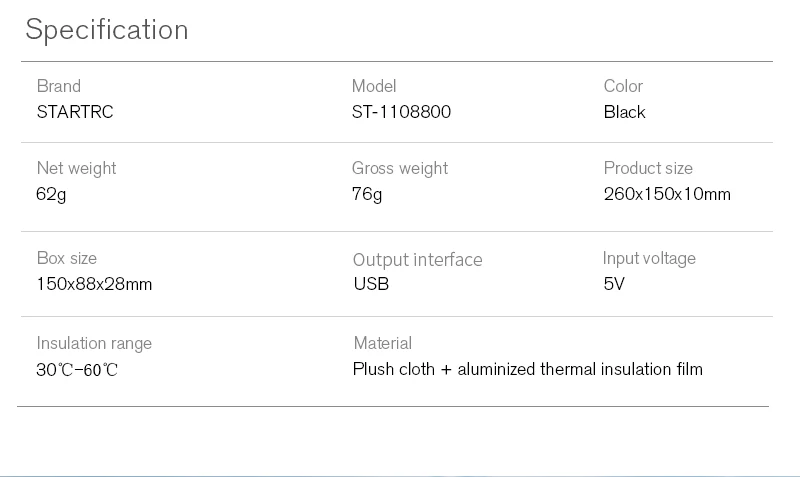Image resolution: width=800 pixels, height=477 pixels.
Task: Click the 260x150x10mm product size value
Action: [667, 194]
